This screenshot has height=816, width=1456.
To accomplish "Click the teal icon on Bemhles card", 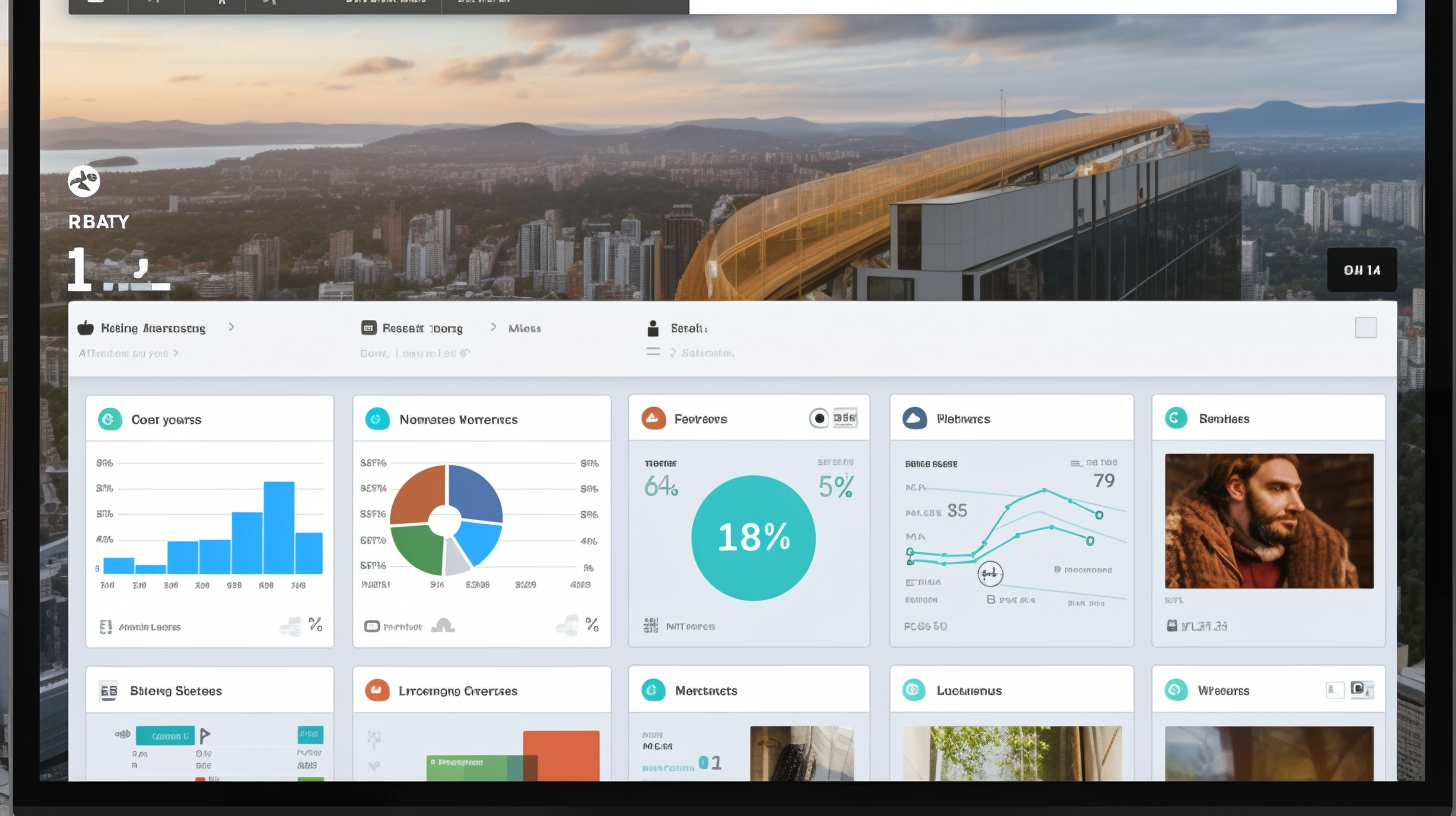I will (1176, 419).
